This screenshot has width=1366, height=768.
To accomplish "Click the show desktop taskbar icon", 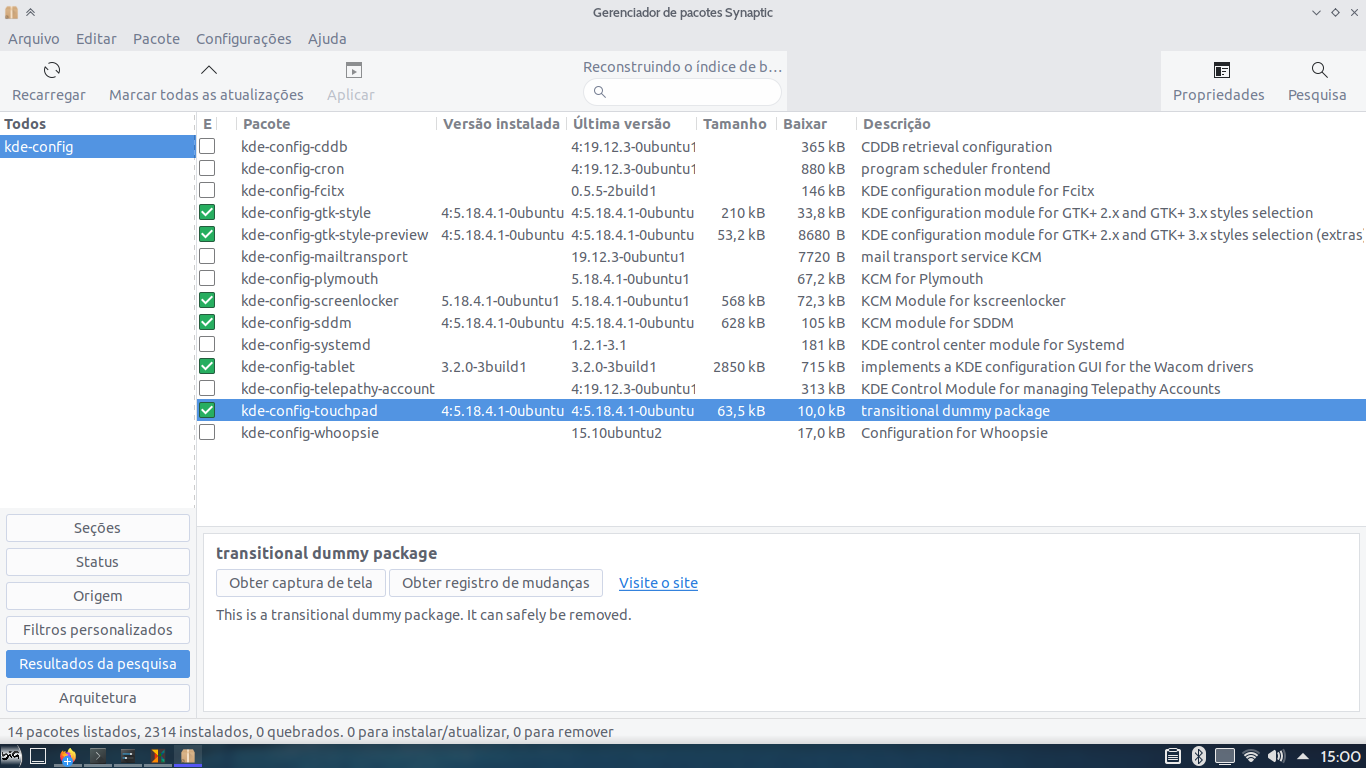I will click(37, 756).
